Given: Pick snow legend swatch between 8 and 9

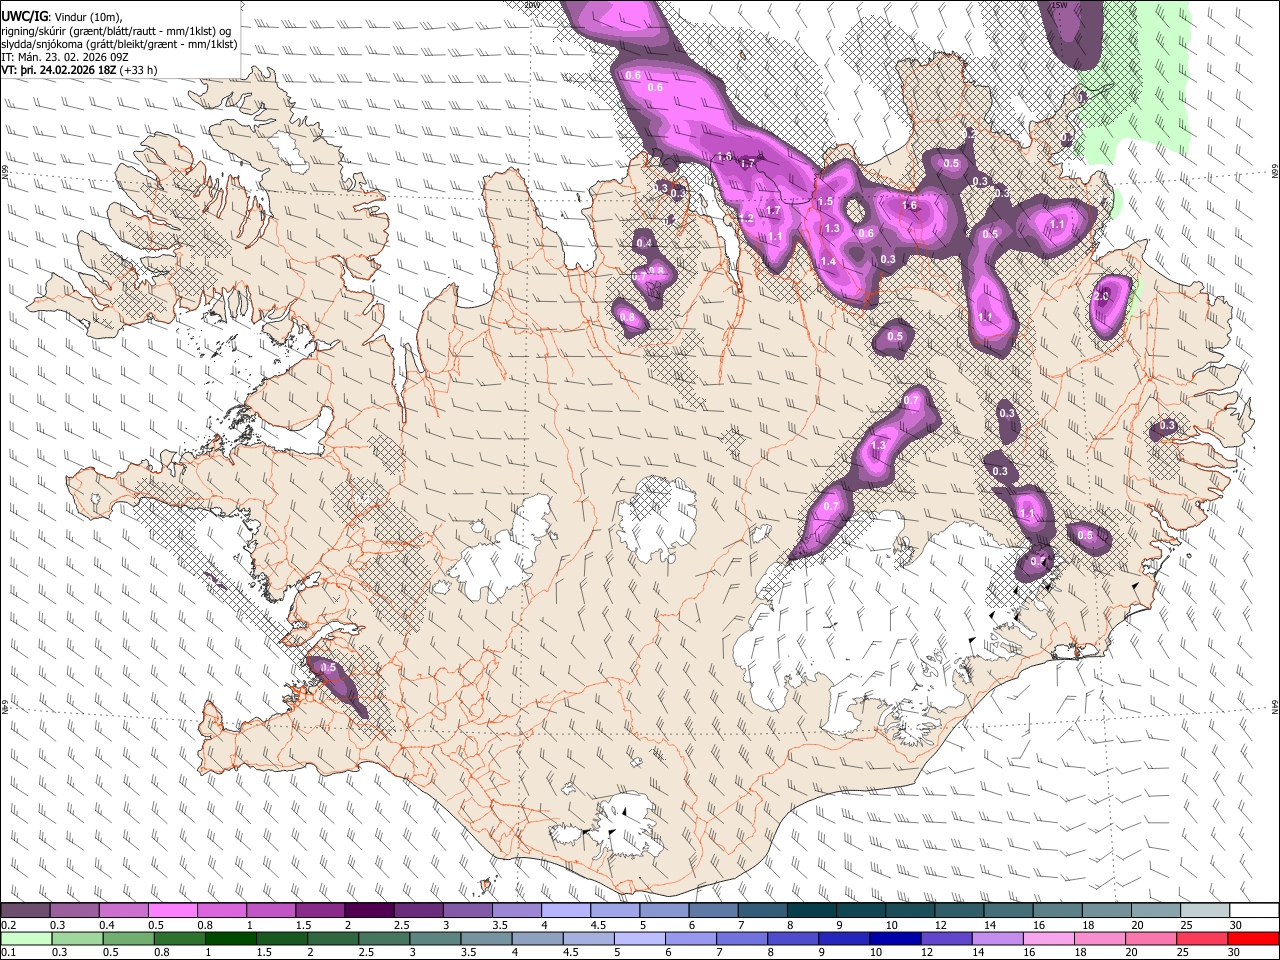Looking at the screenshot, I should pos(812,911).
